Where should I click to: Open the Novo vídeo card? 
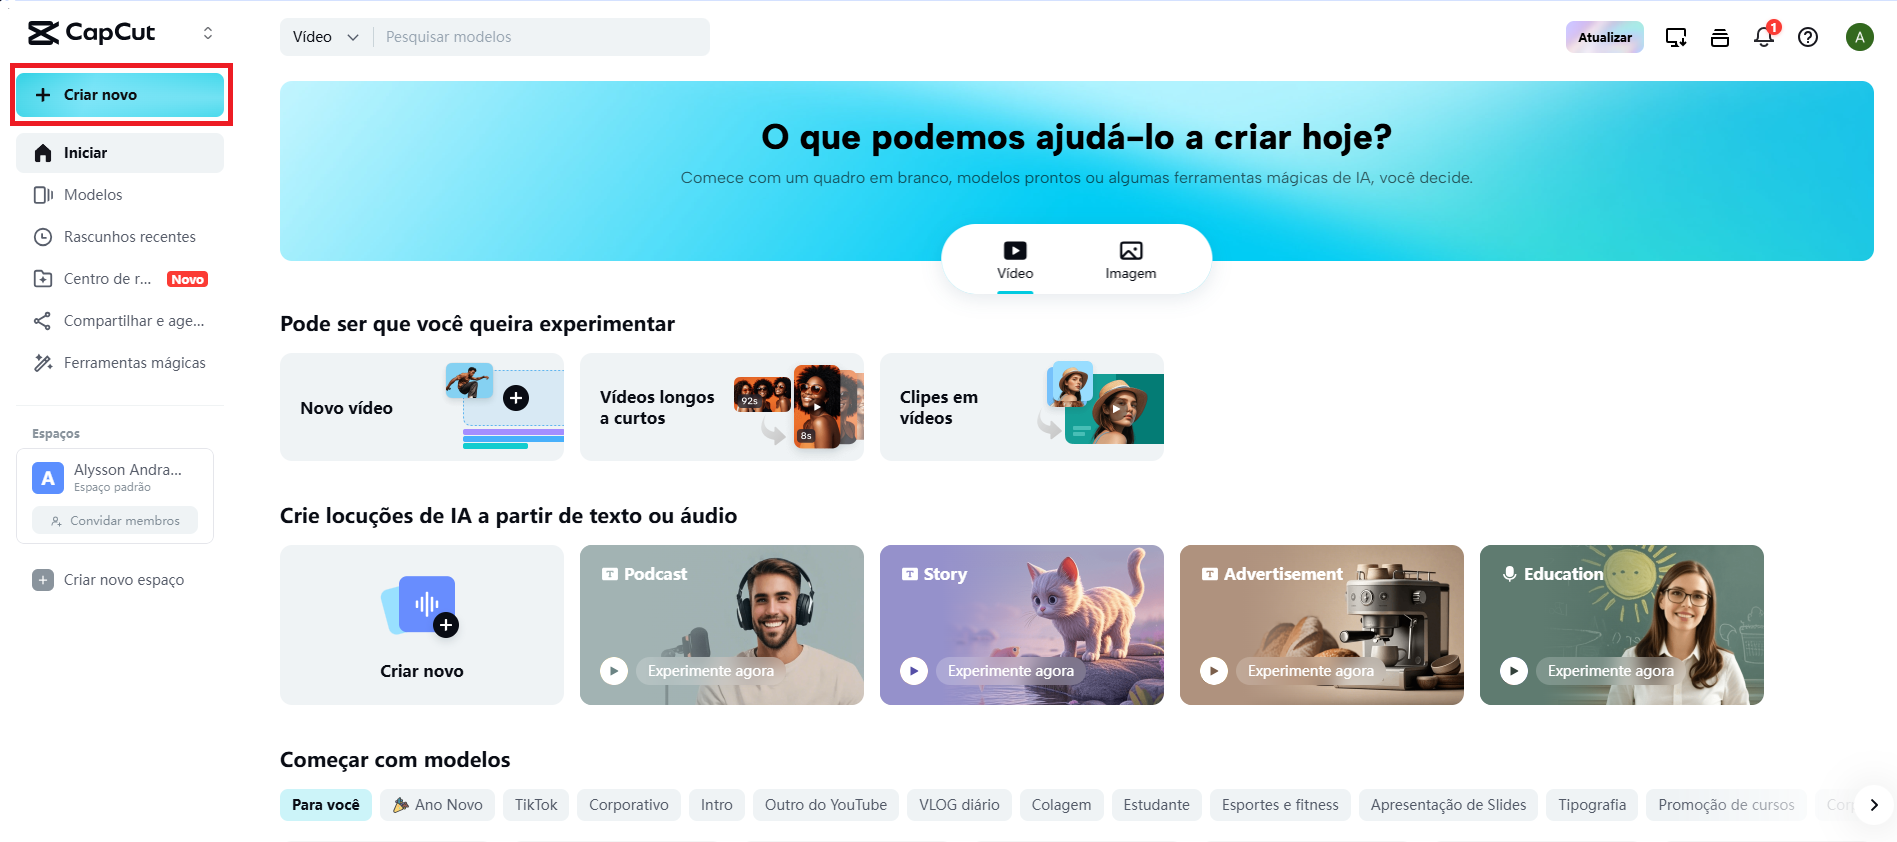tap(422, 407)
